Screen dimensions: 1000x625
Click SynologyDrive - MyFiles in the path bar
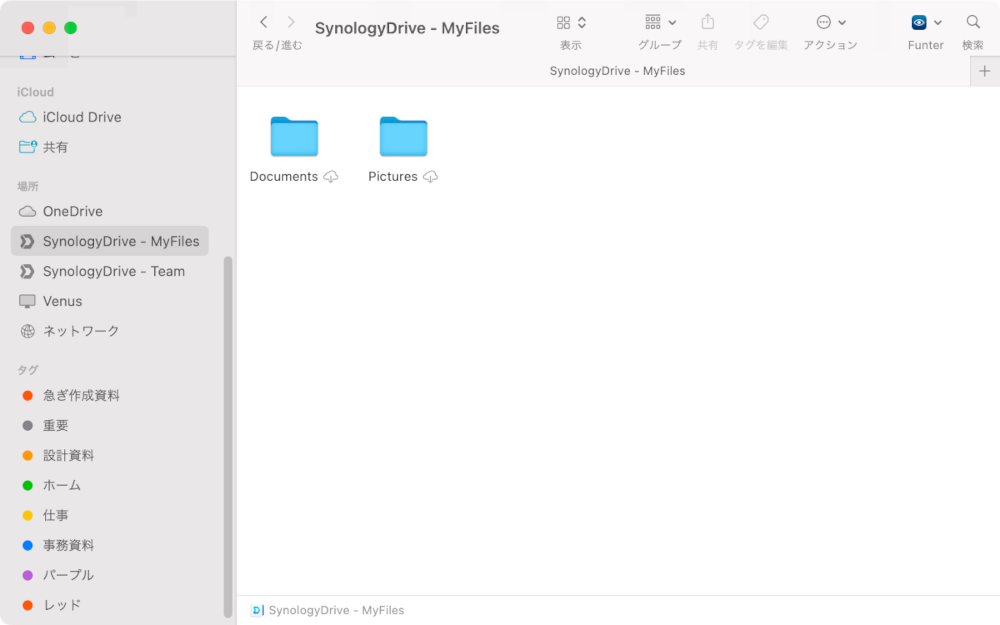[x=336, y=610]
